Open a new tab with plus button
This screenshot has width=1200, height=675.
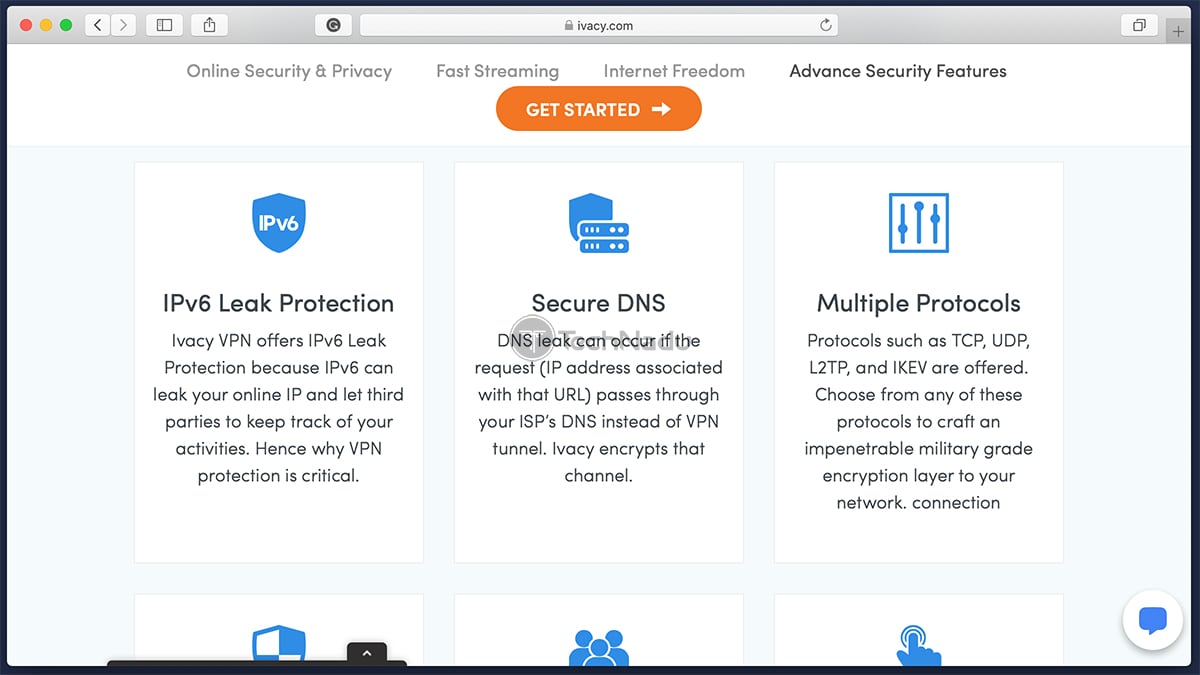click(x=1180, y=31)
